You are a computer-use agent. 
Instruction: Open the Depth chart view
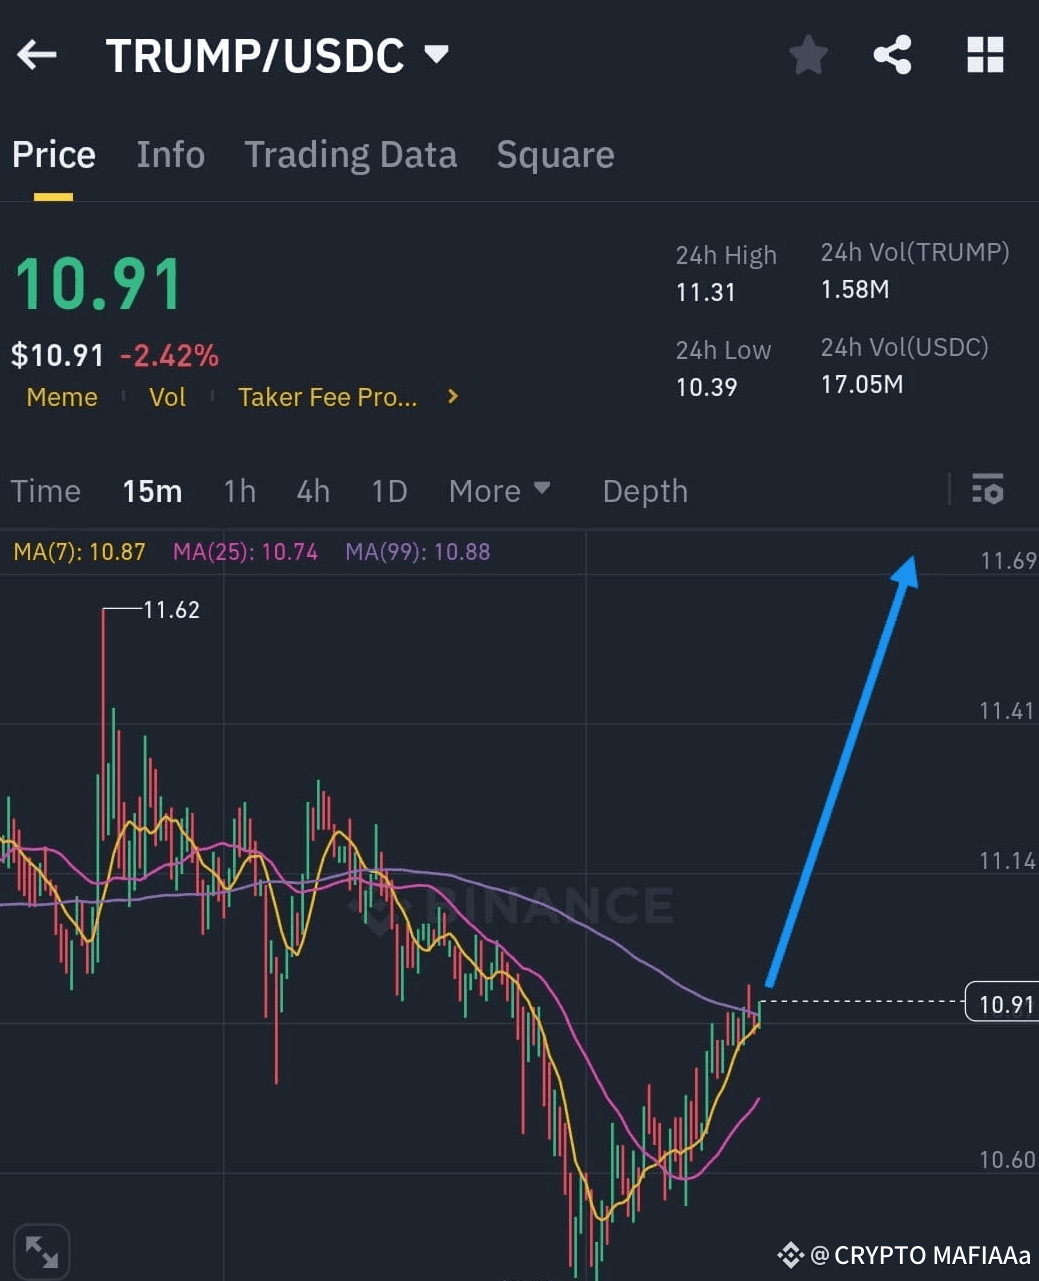point(645,491)
